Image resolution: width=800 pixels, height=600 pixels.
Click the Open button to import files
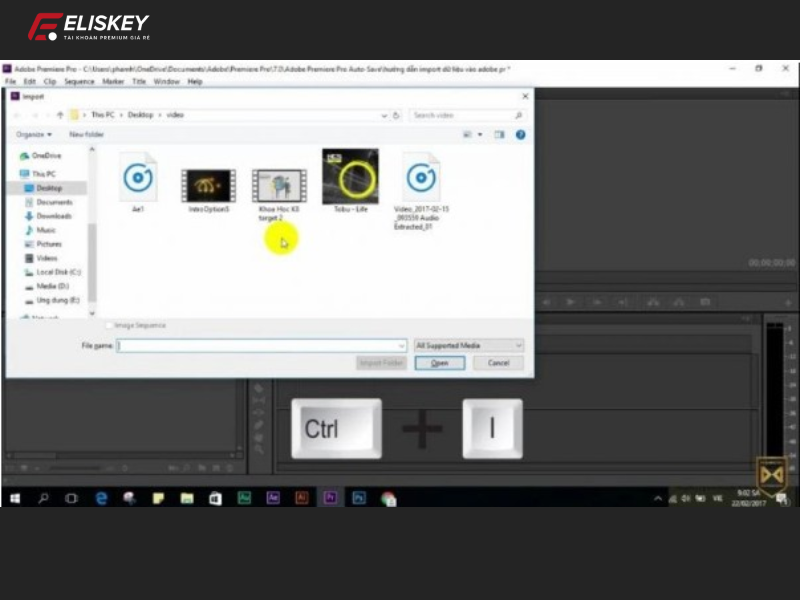coord(440,362)
